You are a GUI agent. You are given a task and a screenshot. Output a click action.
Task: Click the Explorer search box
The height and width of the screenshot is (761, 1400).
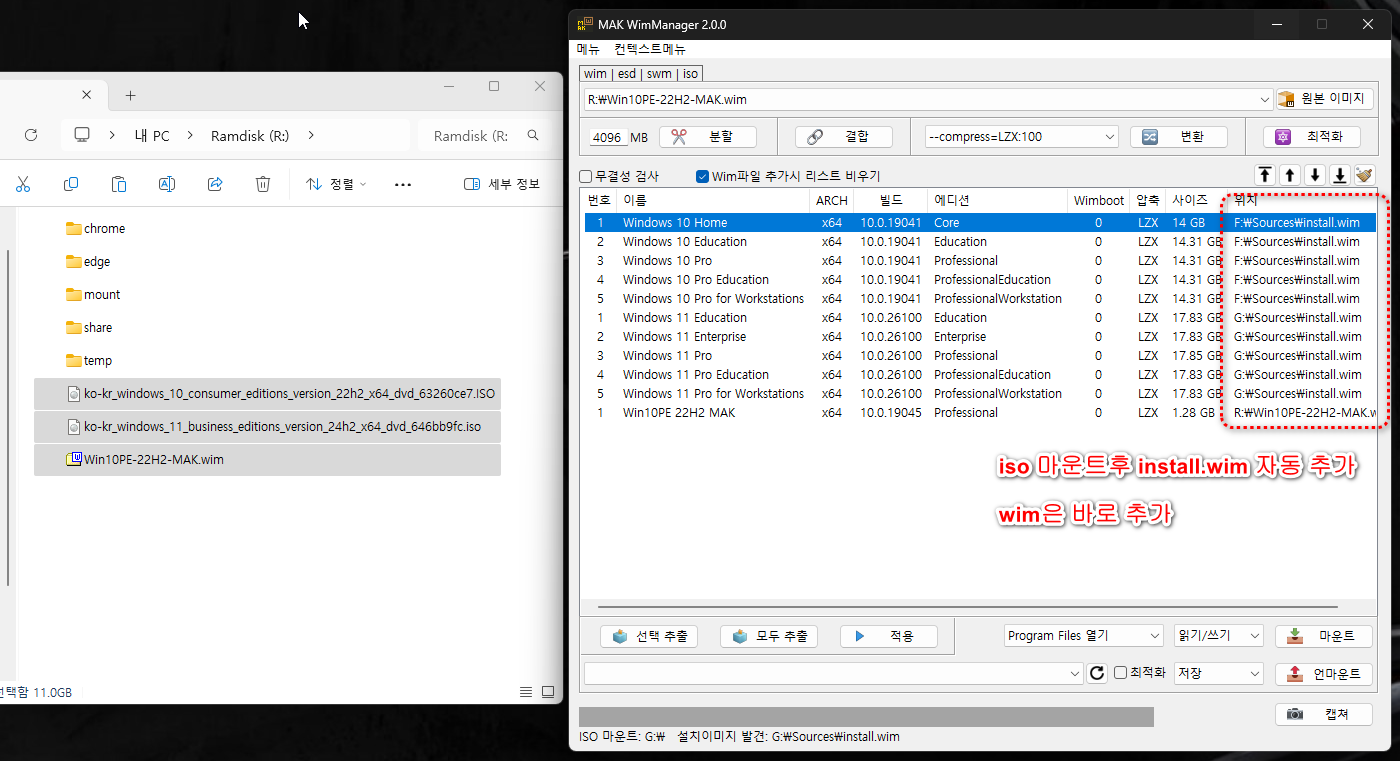click(484, 135)
